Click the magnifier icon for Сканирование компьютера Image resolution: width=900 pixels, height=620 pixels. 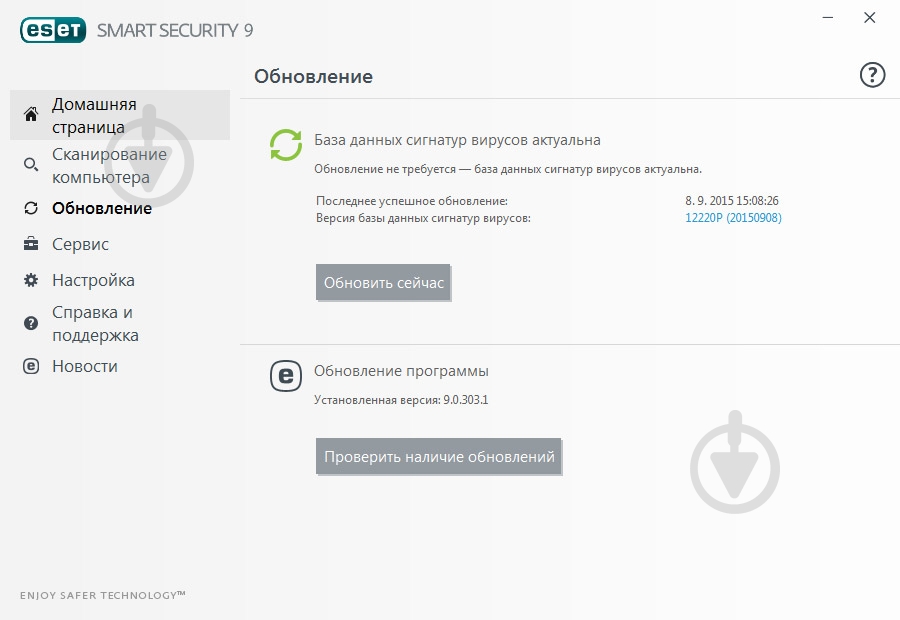click(x=32, y=162)
